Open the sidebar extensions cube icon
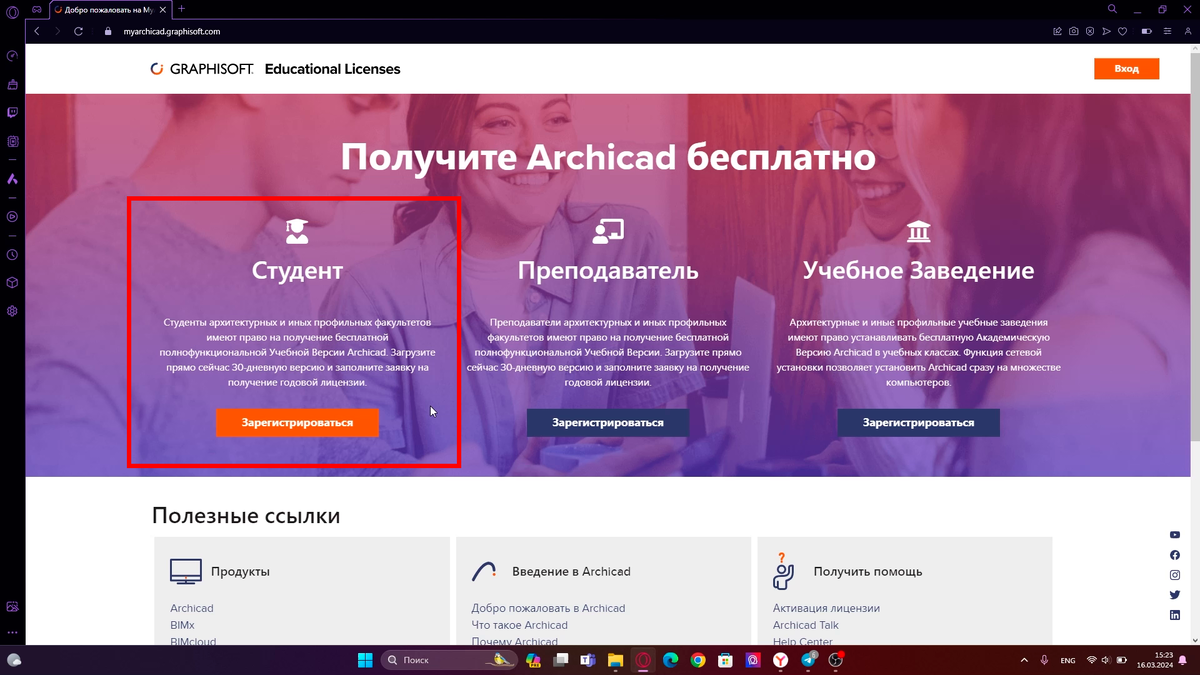 pos(12,283)
